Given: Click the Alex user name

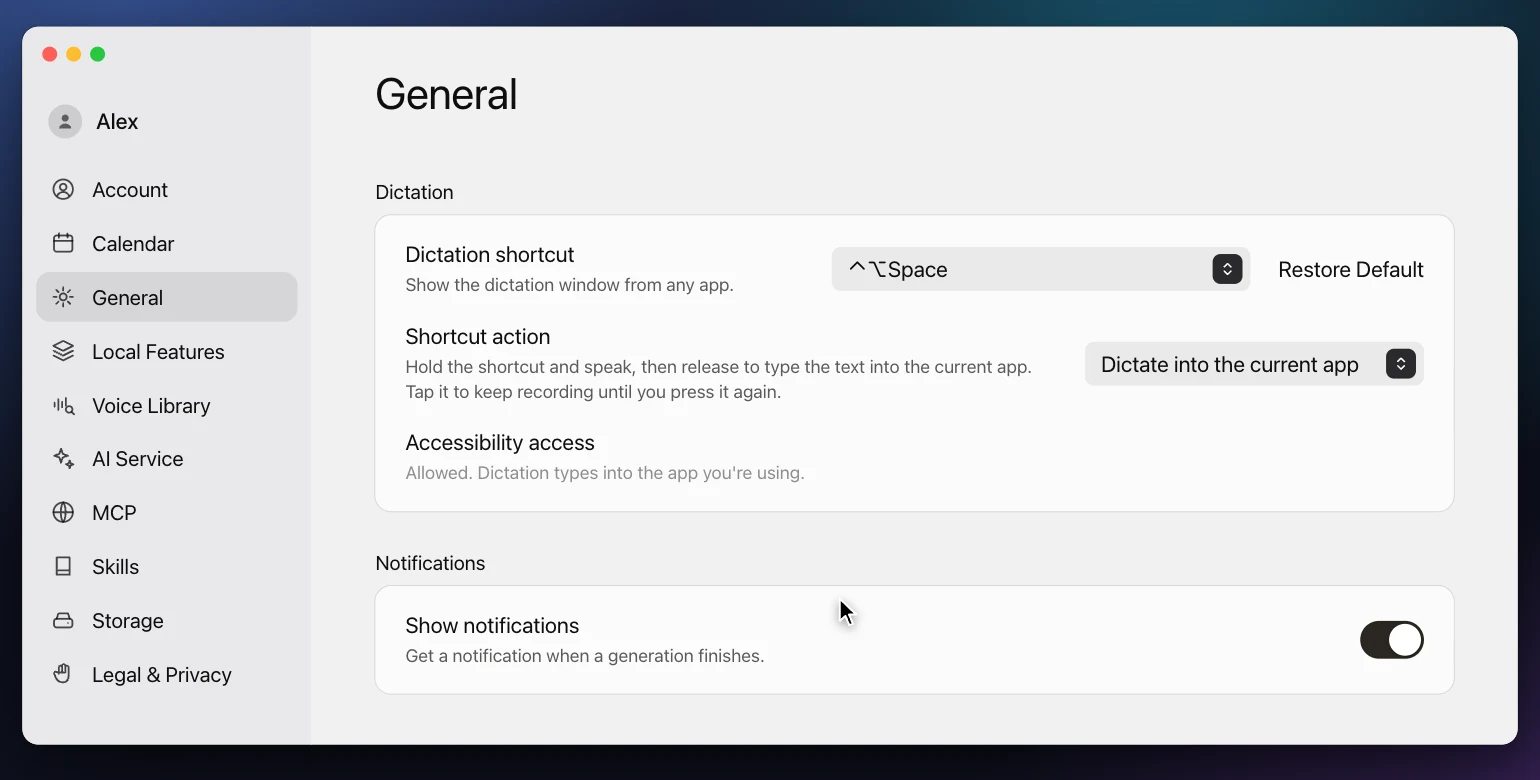Looking at the screenshot, I should pyautogui.click(x=117, y=122).
